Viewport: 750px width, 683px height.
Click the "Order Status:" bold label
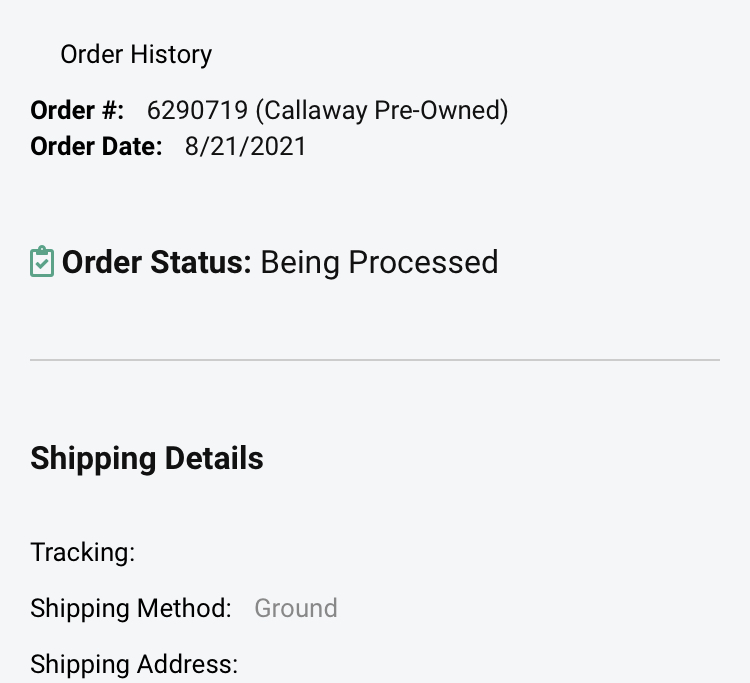[x=157, y=262]
